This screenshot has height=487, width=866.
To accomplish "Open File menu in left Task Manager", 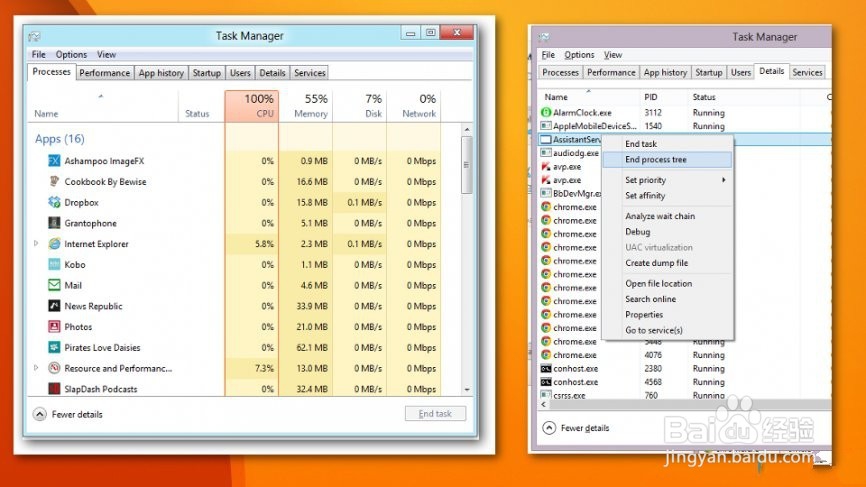I will point(39,54).
